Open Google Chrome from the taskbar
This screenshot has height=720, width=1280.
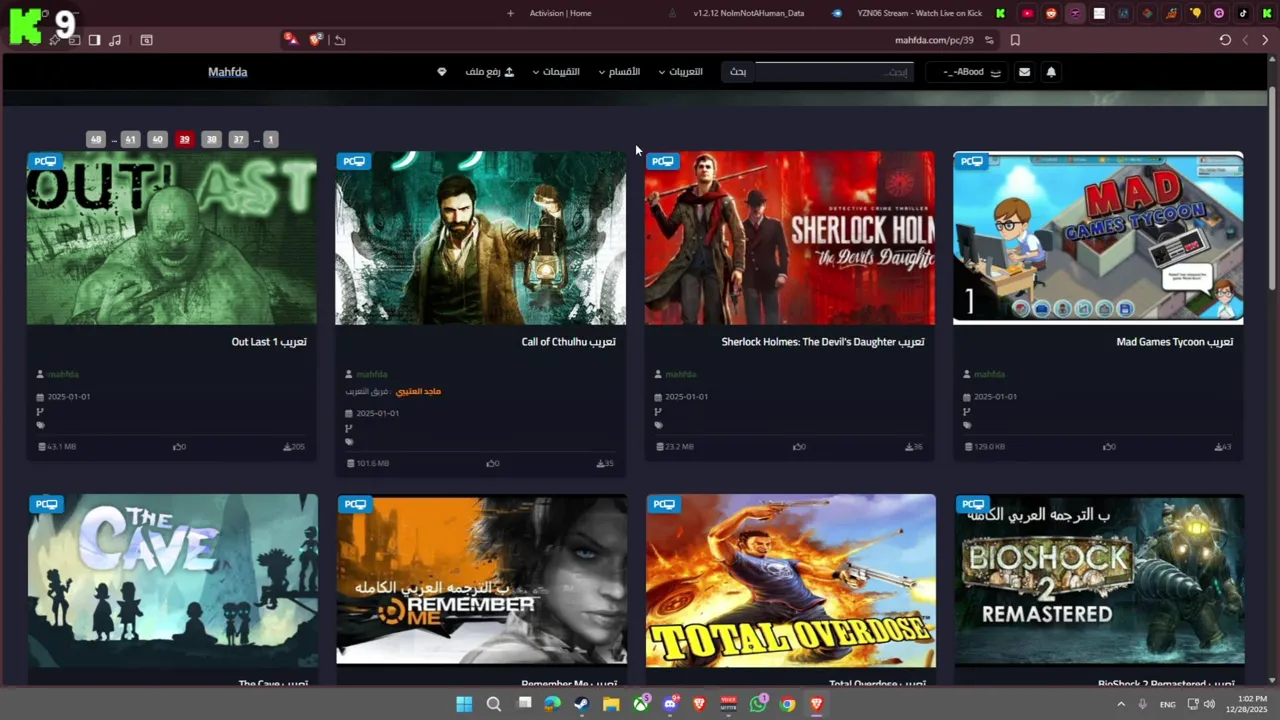coord(788,704)
